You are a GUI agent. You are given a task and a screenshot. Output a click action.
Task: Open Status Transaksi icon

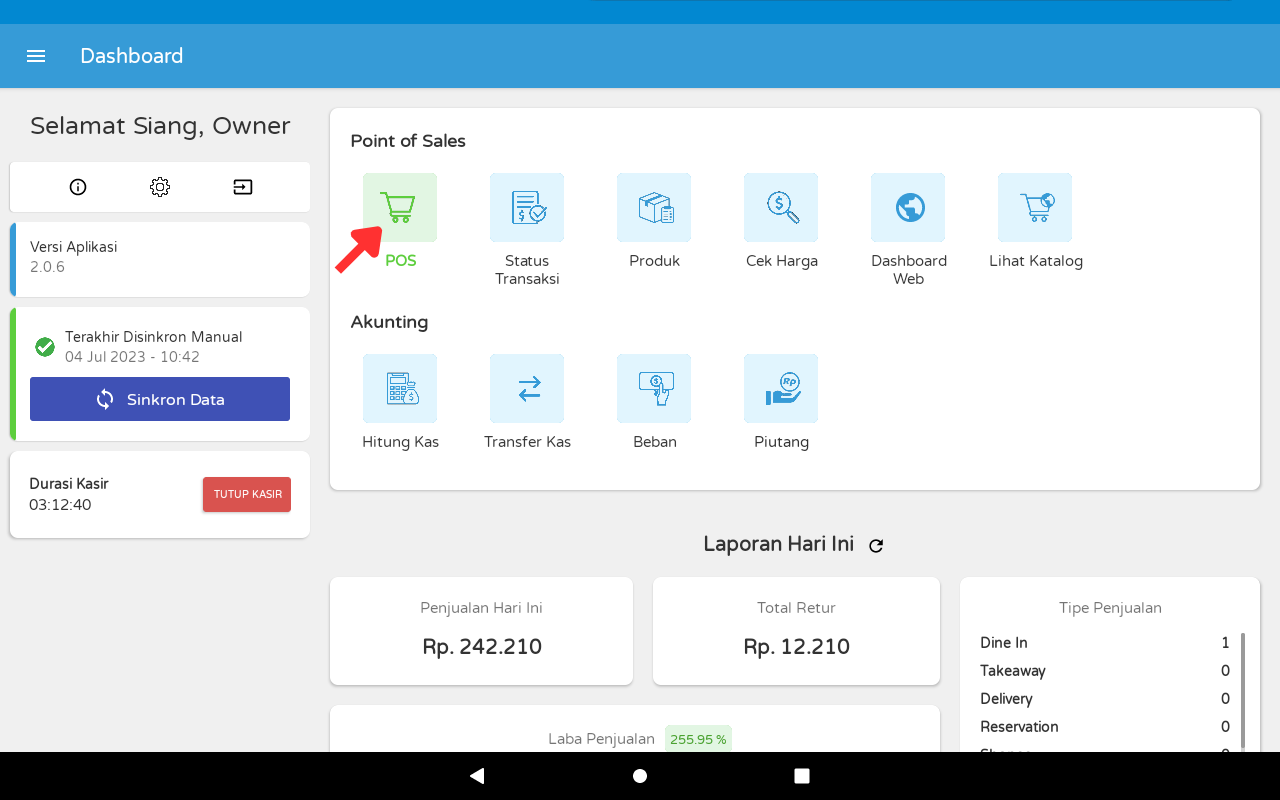(527, 207)
